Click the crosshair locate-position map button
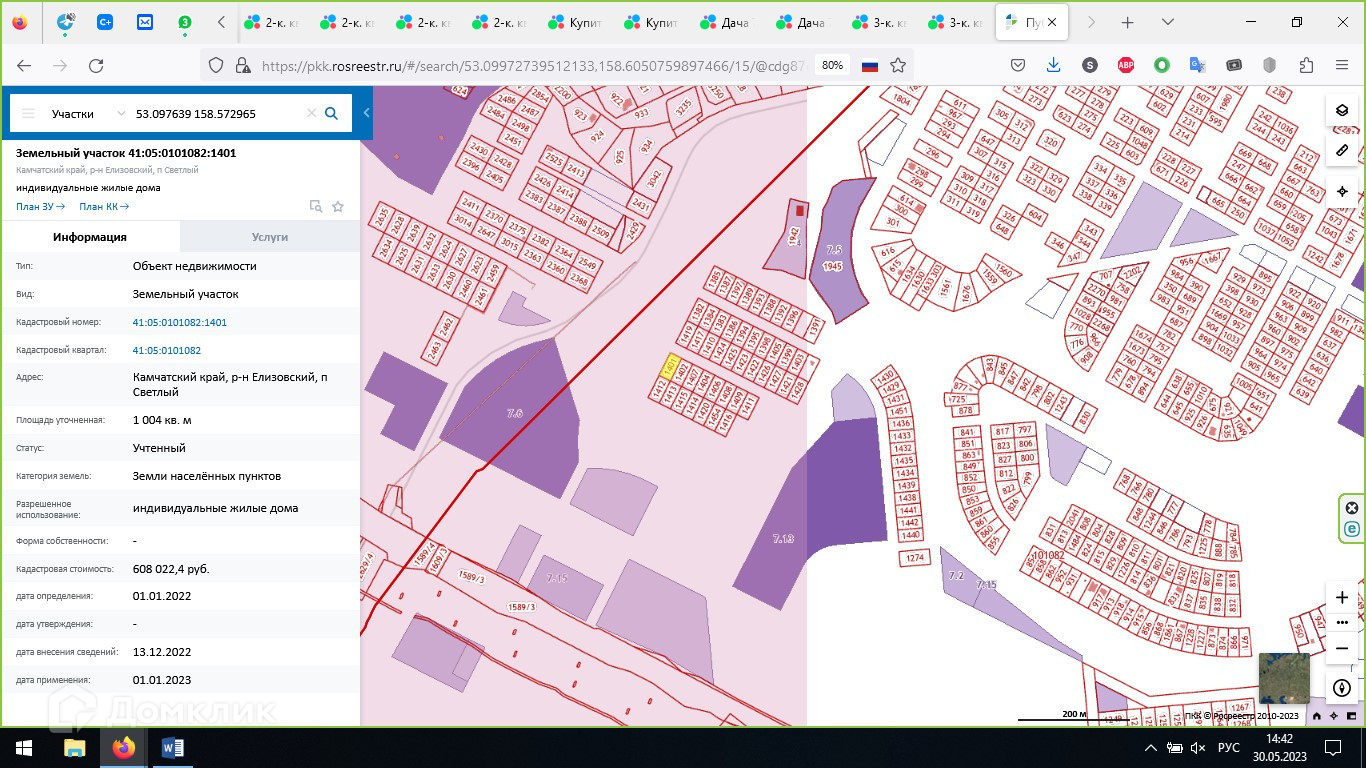This screenshot has width=1366, height=768. click(1342, 191)
